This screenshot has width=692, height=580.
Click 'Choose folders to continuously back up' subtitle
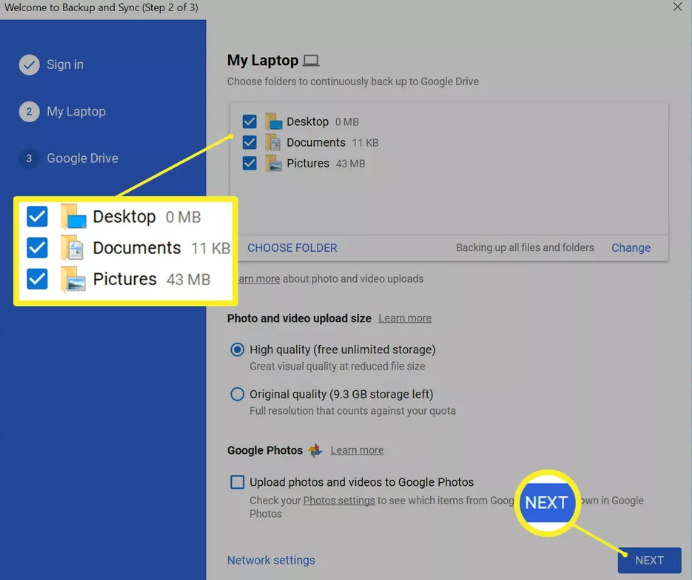click(x=353, y=82)
